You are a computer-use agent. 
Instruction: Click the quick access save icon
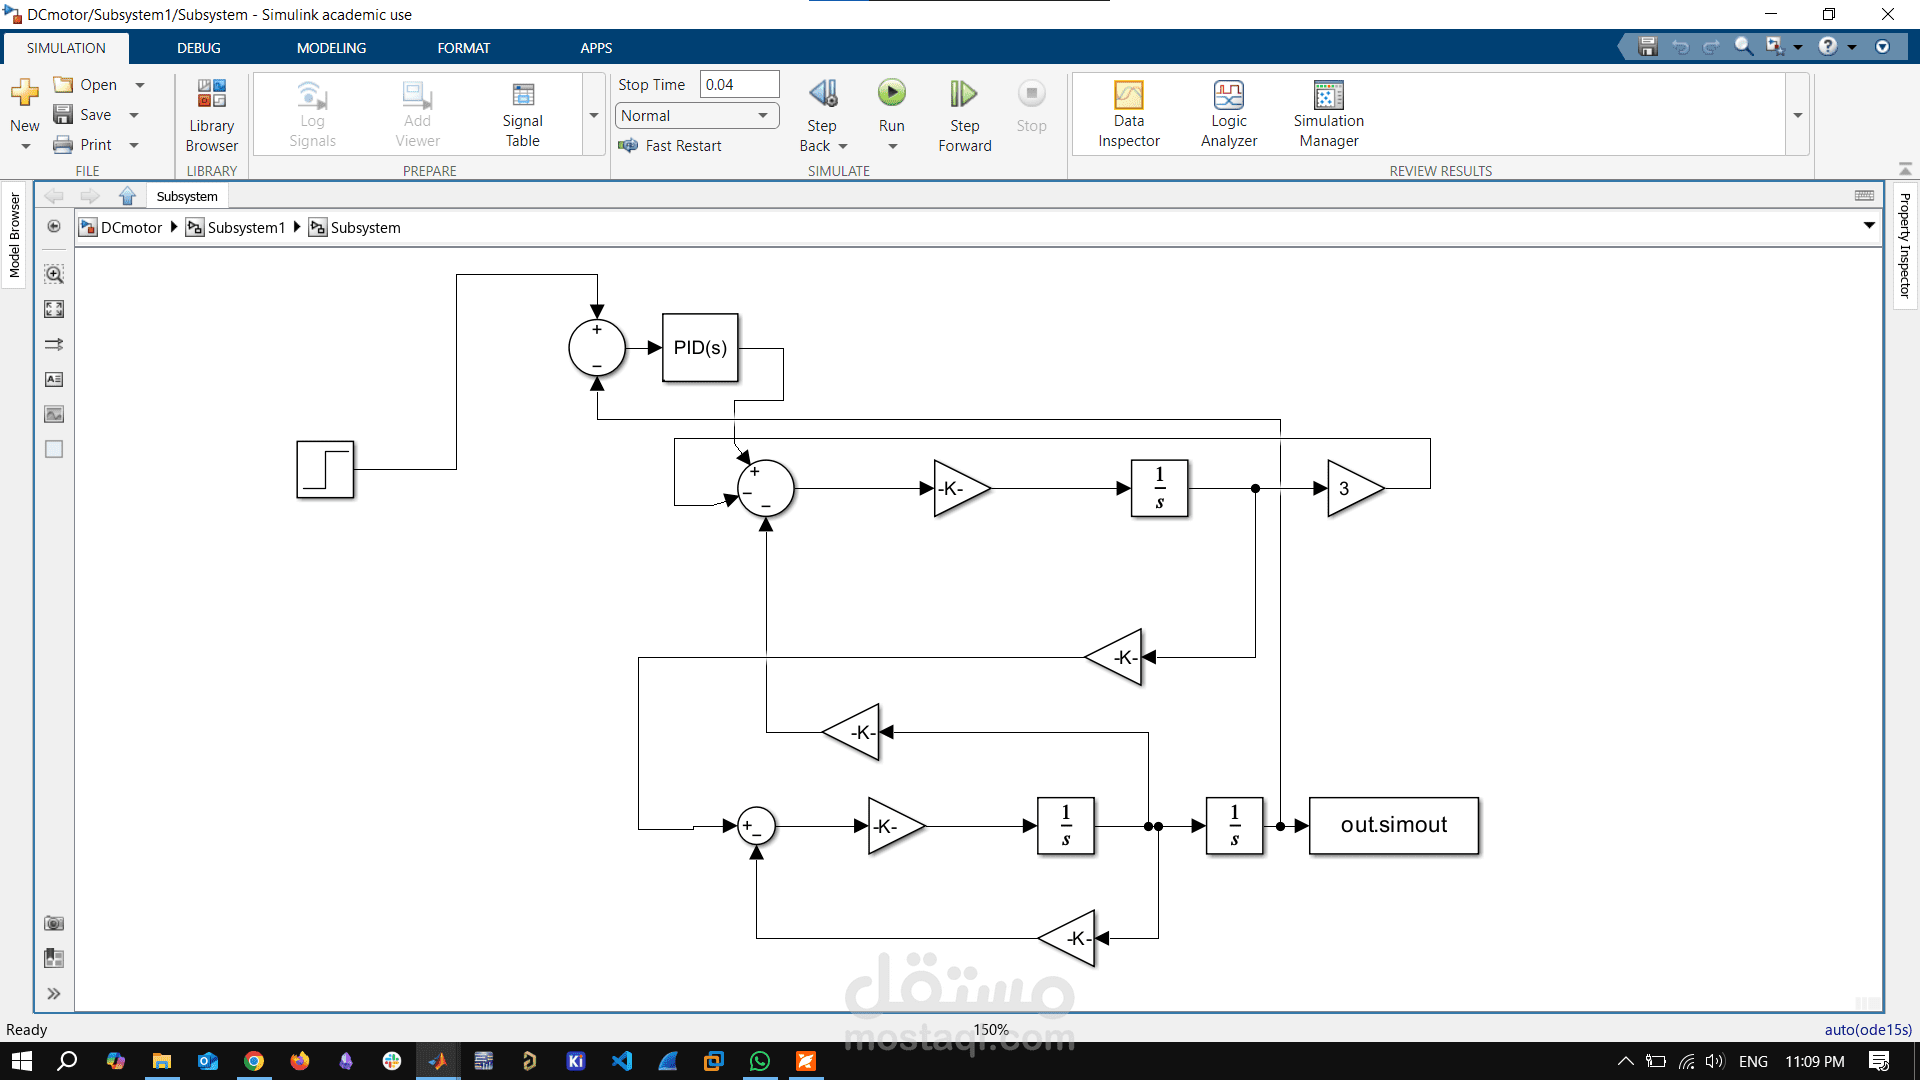tap(1648, 47)
